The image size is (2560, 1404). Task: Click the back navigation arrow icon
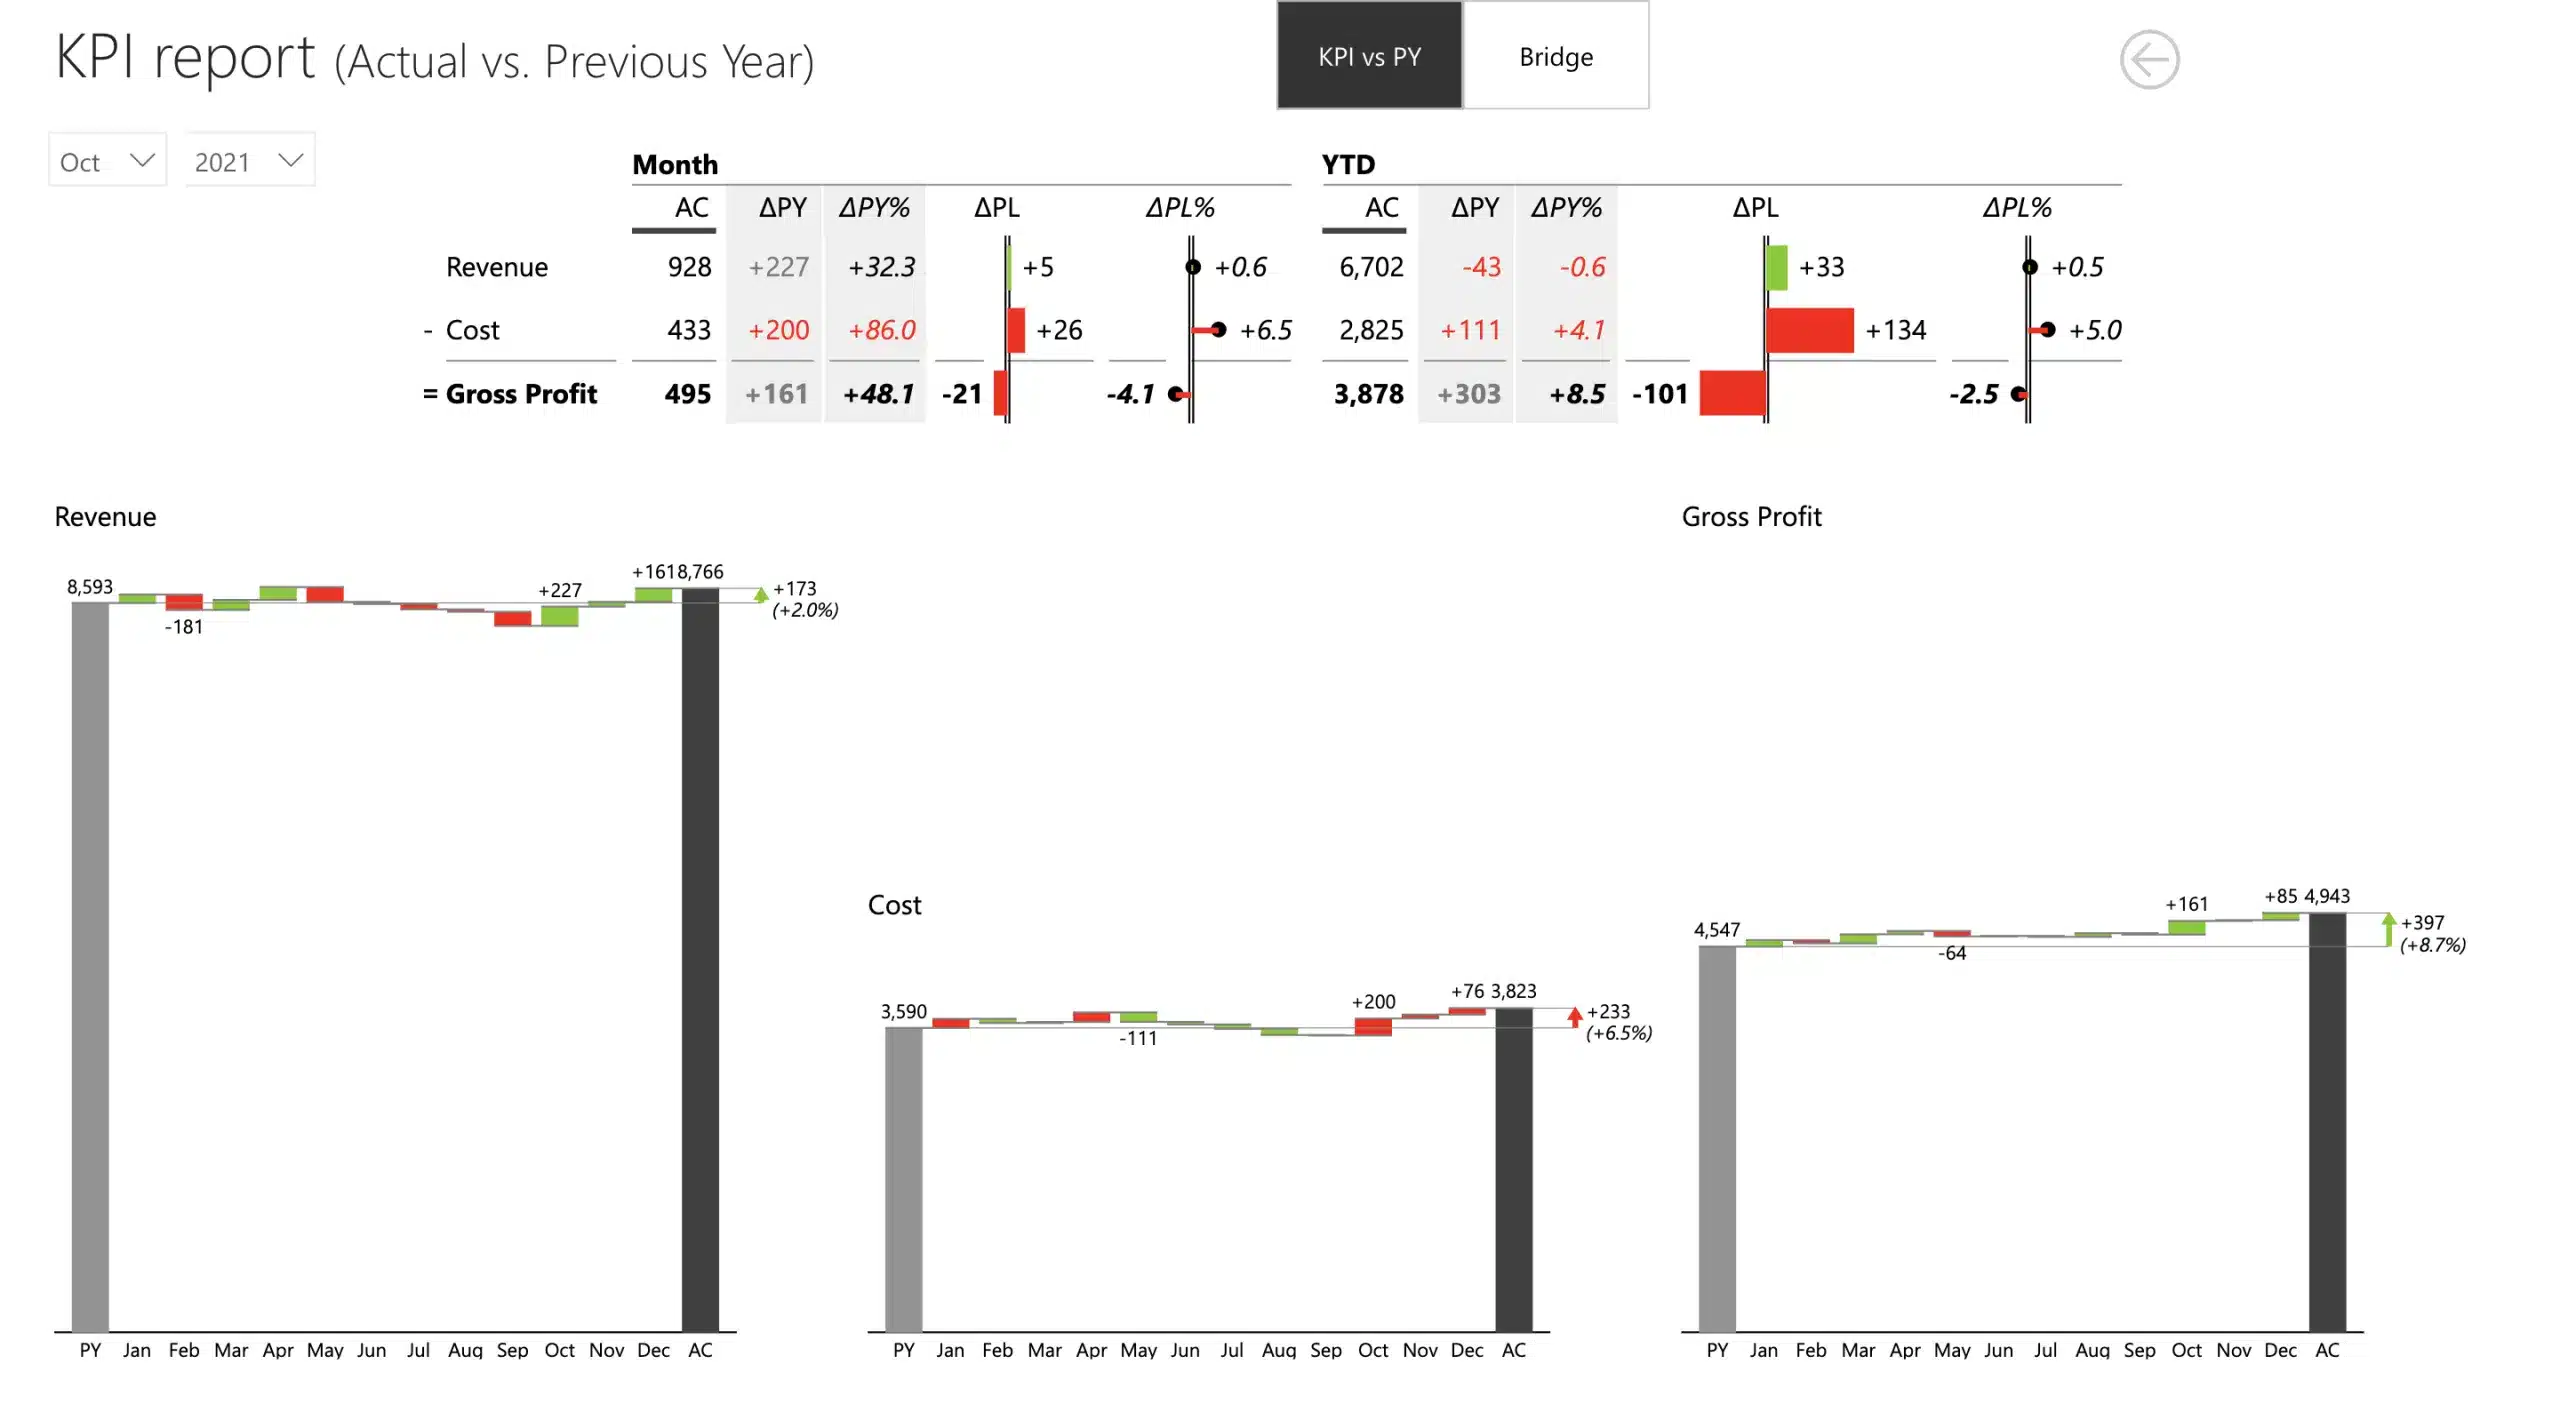point(2149,60)
